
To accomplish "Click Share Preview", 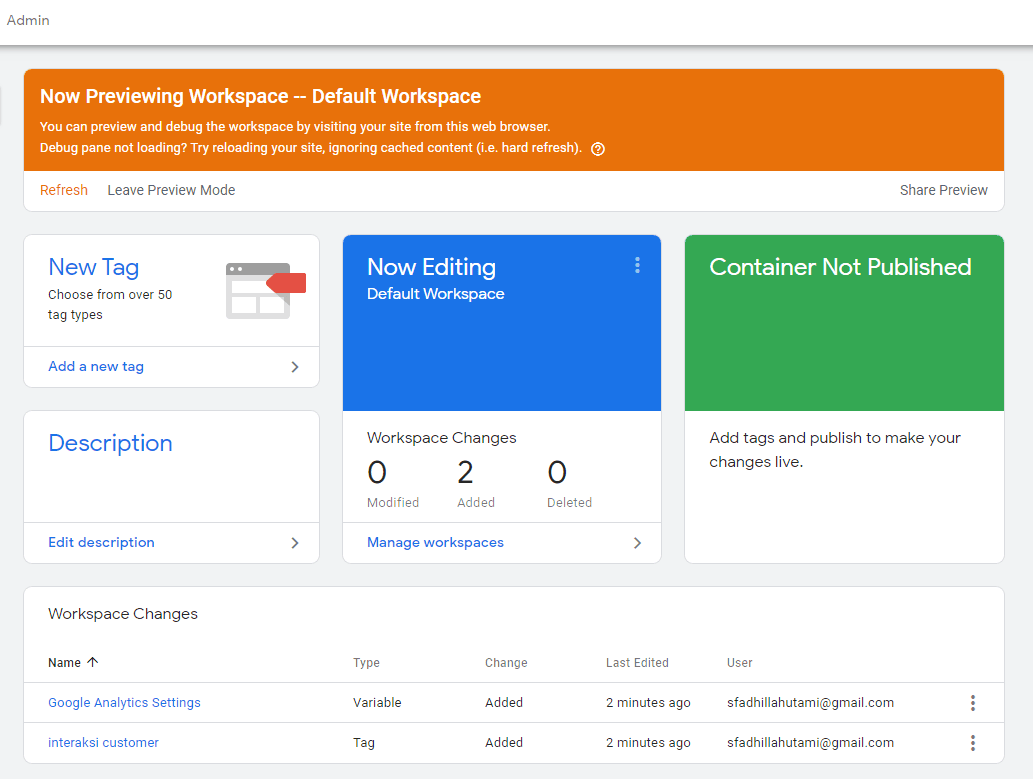I will coord(943,190).
